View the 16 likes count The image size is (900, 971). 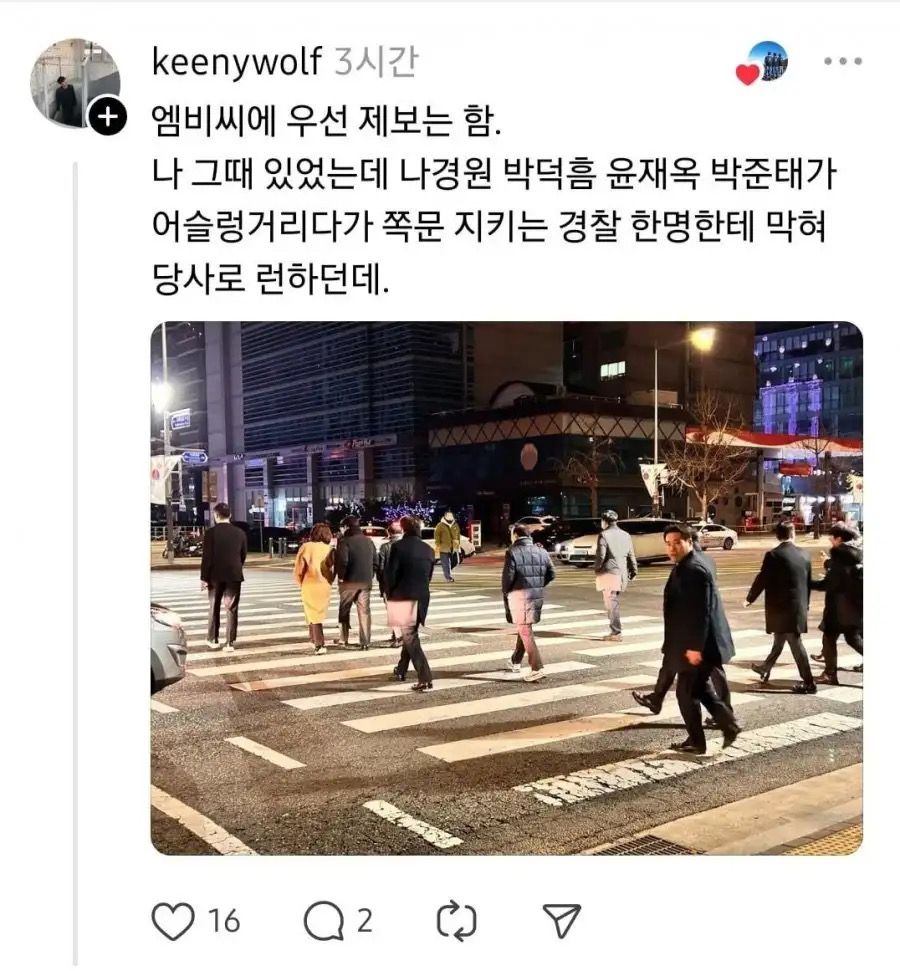pos(224,921)
